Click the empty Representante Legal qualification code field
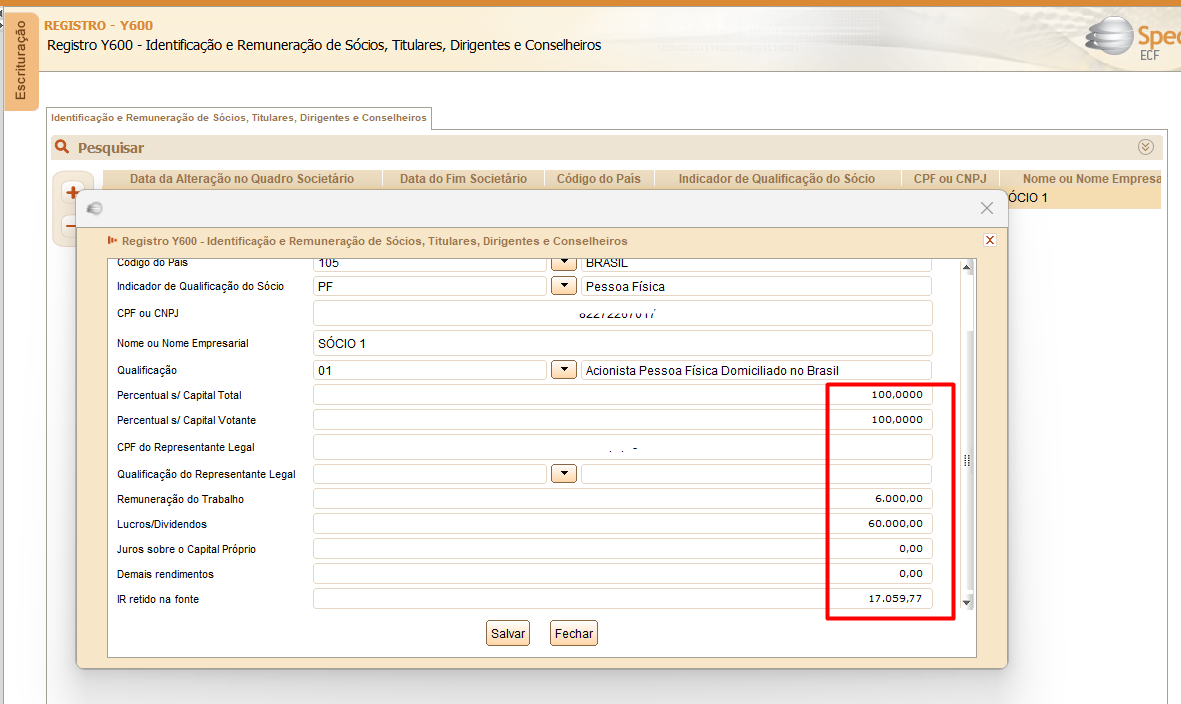The width and height of the screenshot is (1181, 704). click(x=429, y=474)
